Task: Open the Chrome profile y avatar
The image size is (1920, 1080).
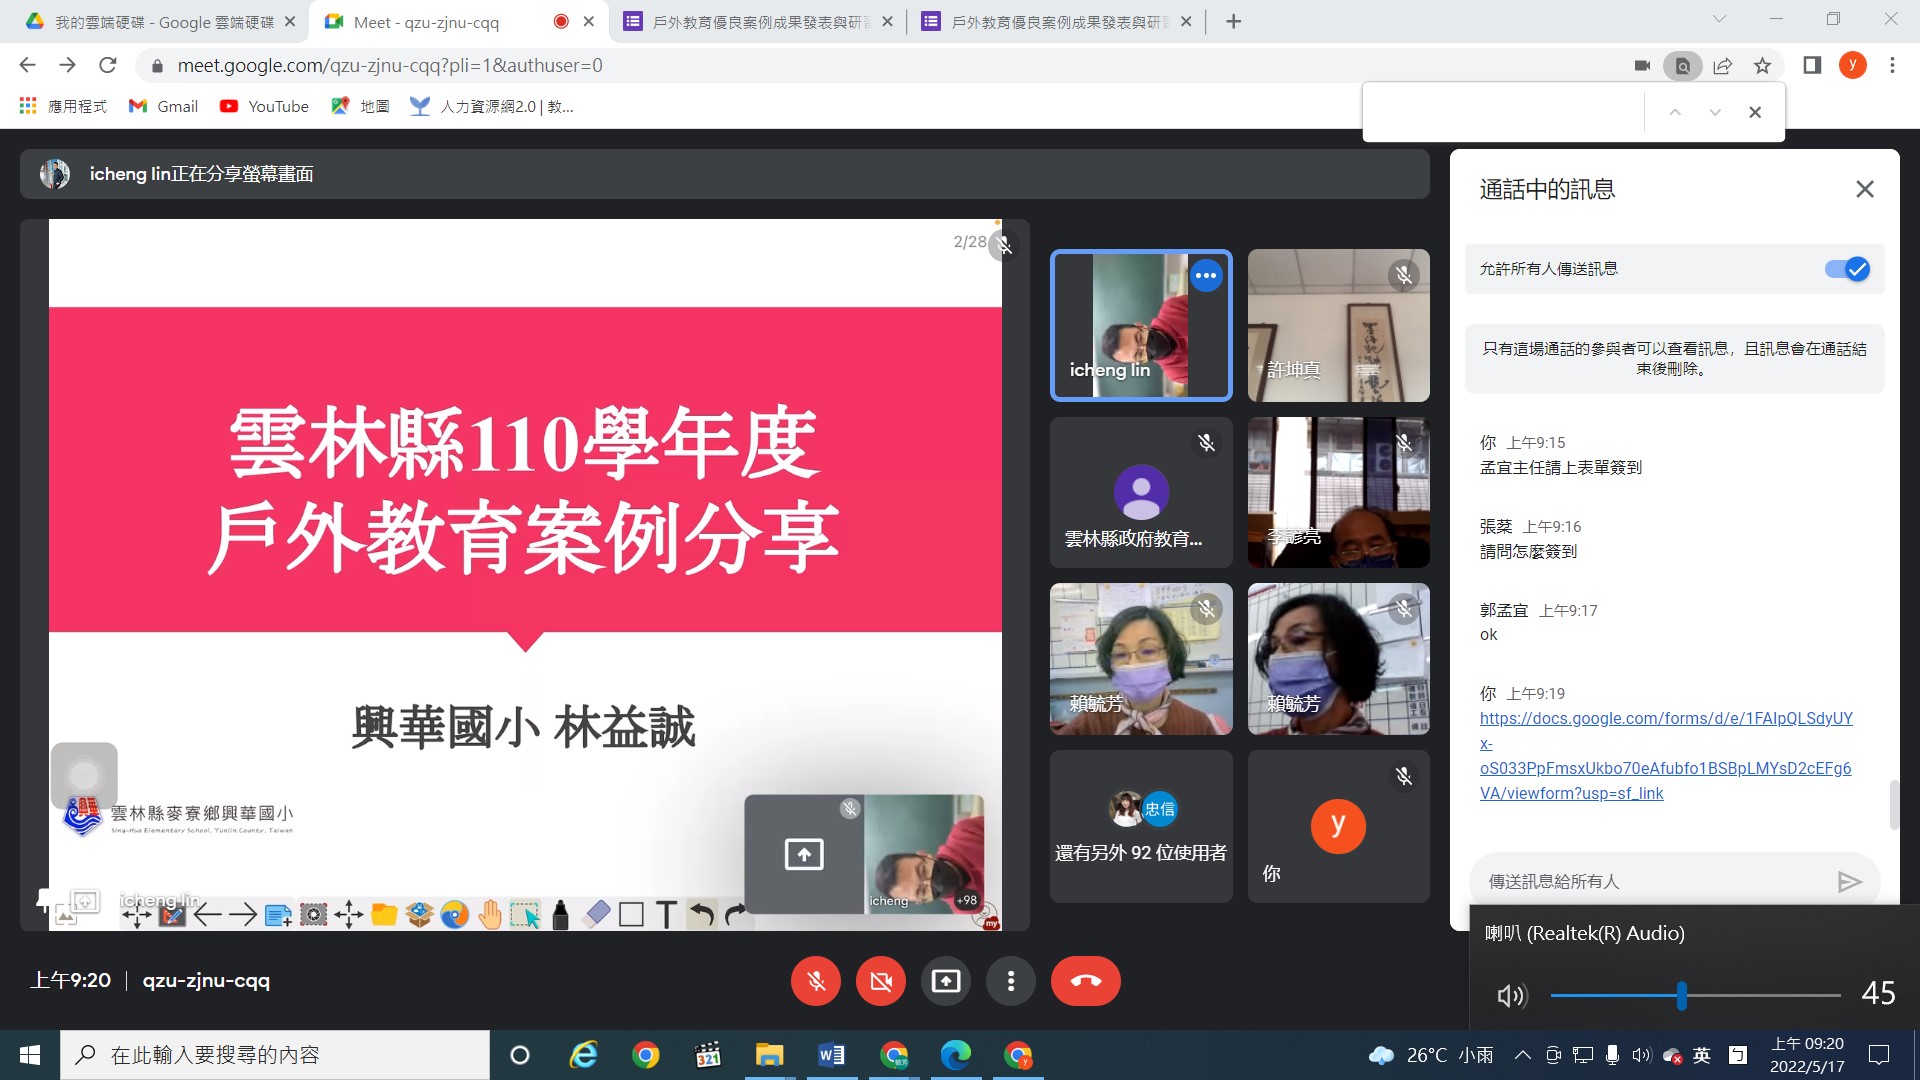Action: click(x=1852, y=65)
